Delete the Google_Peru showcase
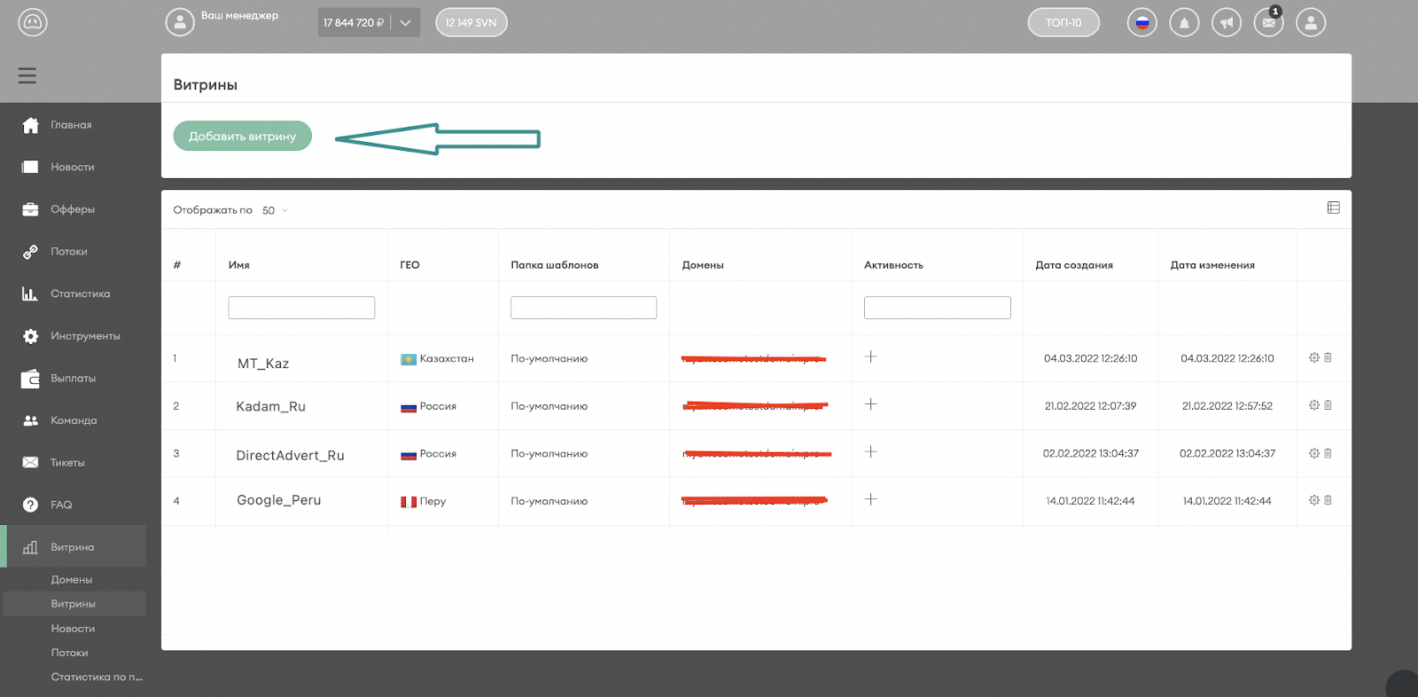 tap(1328, 500)
